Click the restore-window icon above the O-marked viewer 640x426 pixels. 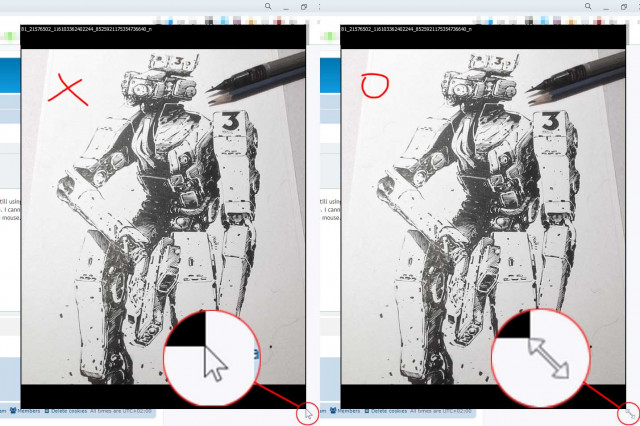(624, 7)
